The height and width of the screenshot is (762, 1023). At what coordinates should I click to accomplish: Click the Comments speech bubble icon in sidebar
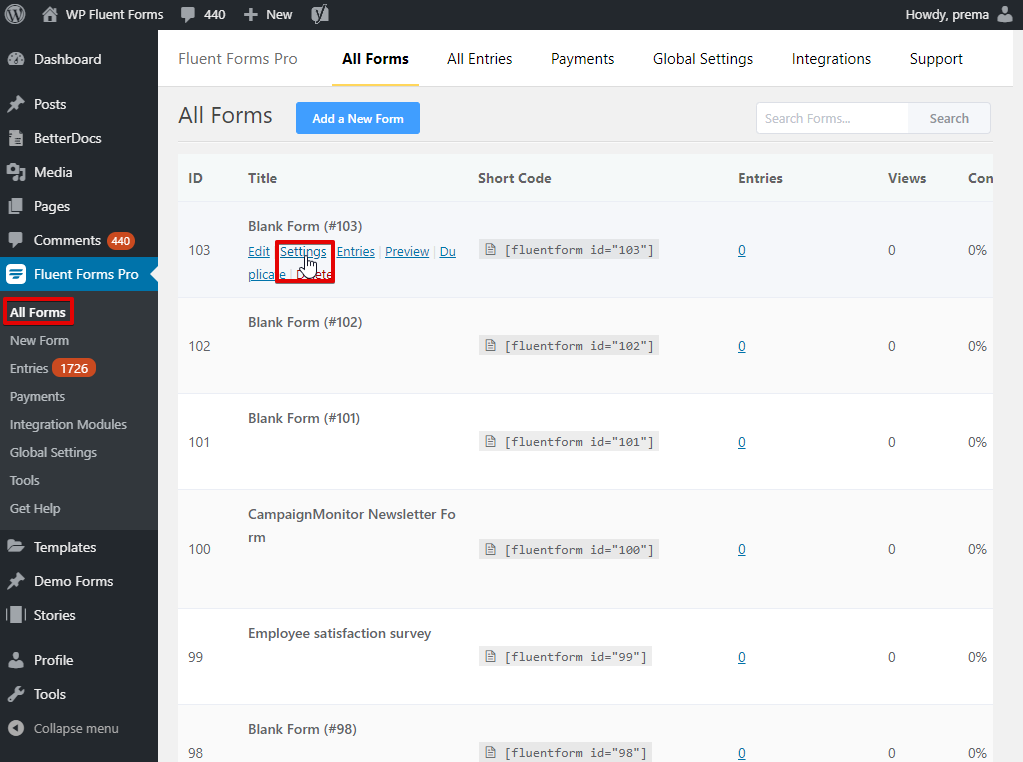[x=16, y=239]
